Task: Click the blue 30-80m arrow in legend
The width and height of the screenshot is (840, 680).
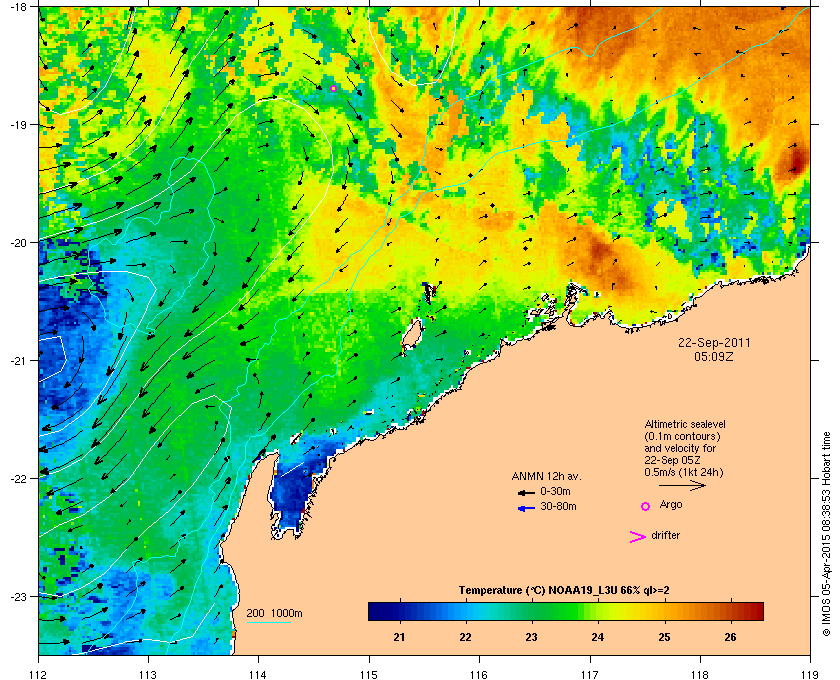Action: click(527, 508)
